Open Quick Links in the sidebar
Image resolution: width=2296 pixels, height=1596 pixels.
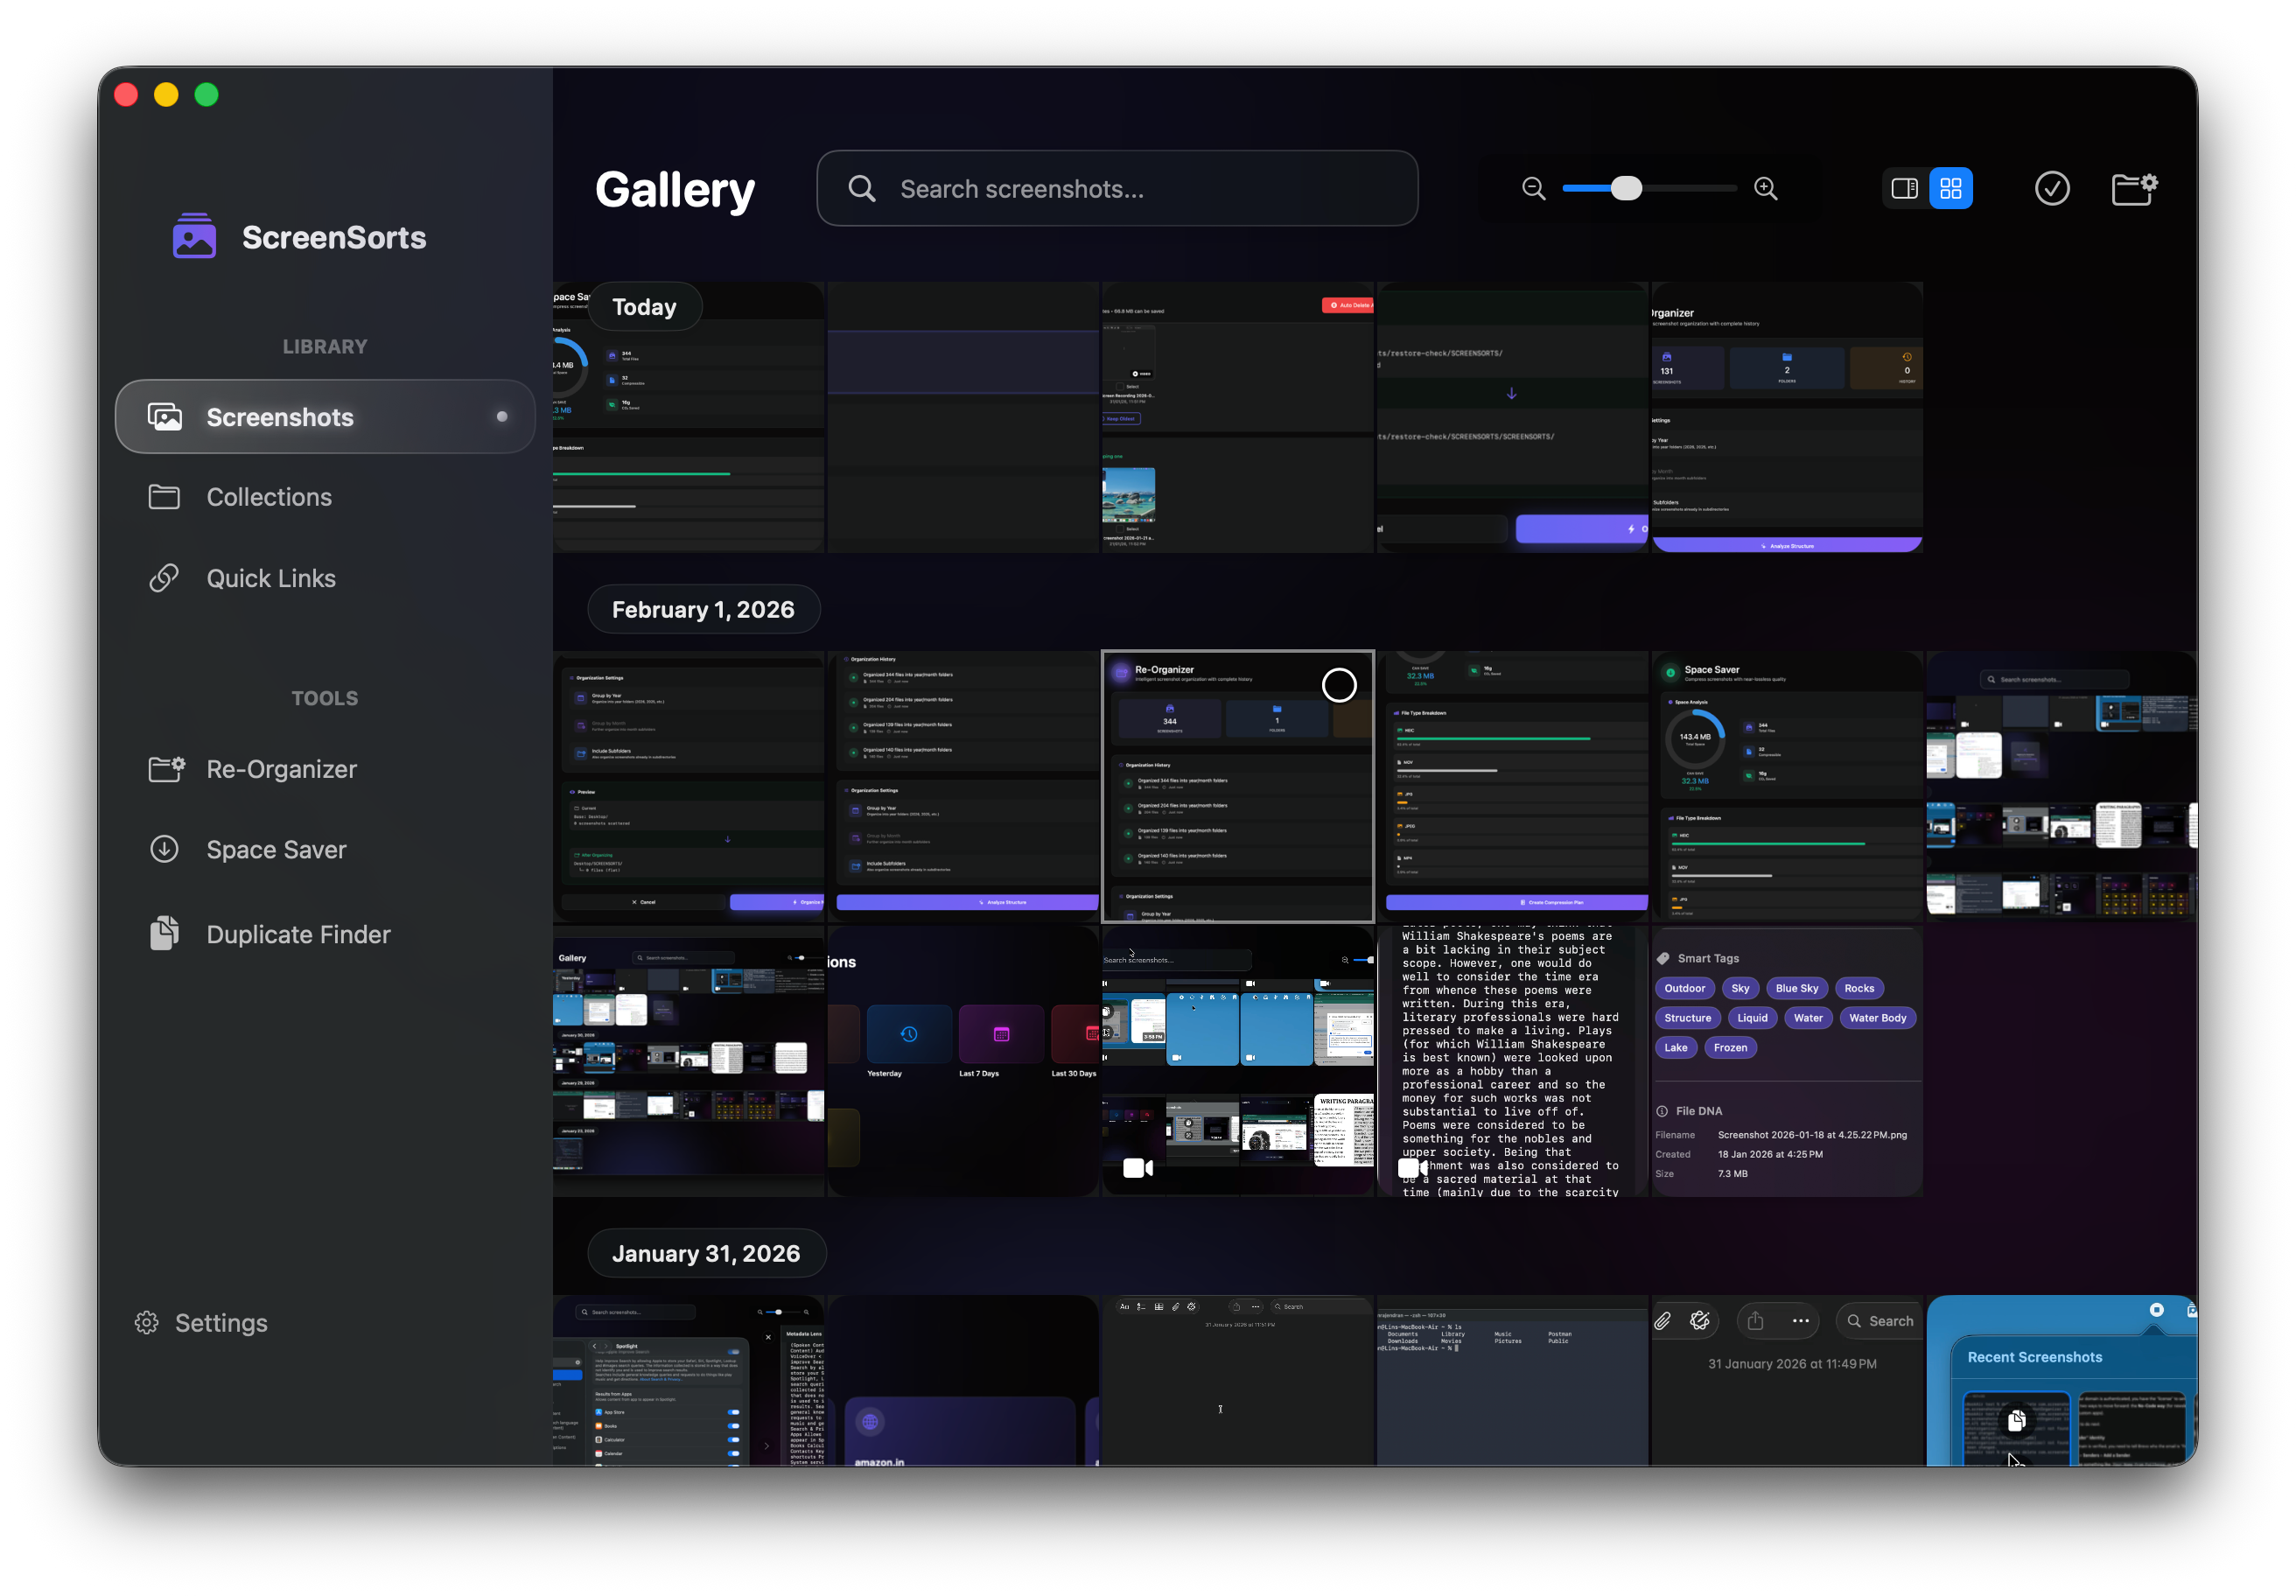click(271, 578)
